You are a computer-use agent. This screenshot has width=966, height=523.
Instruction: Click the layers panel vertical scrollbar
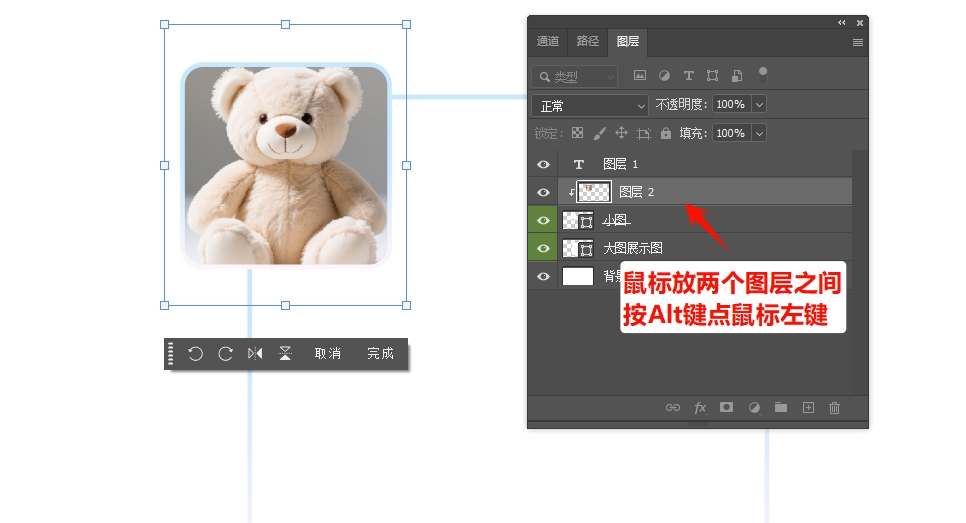[x=860, y=272]
